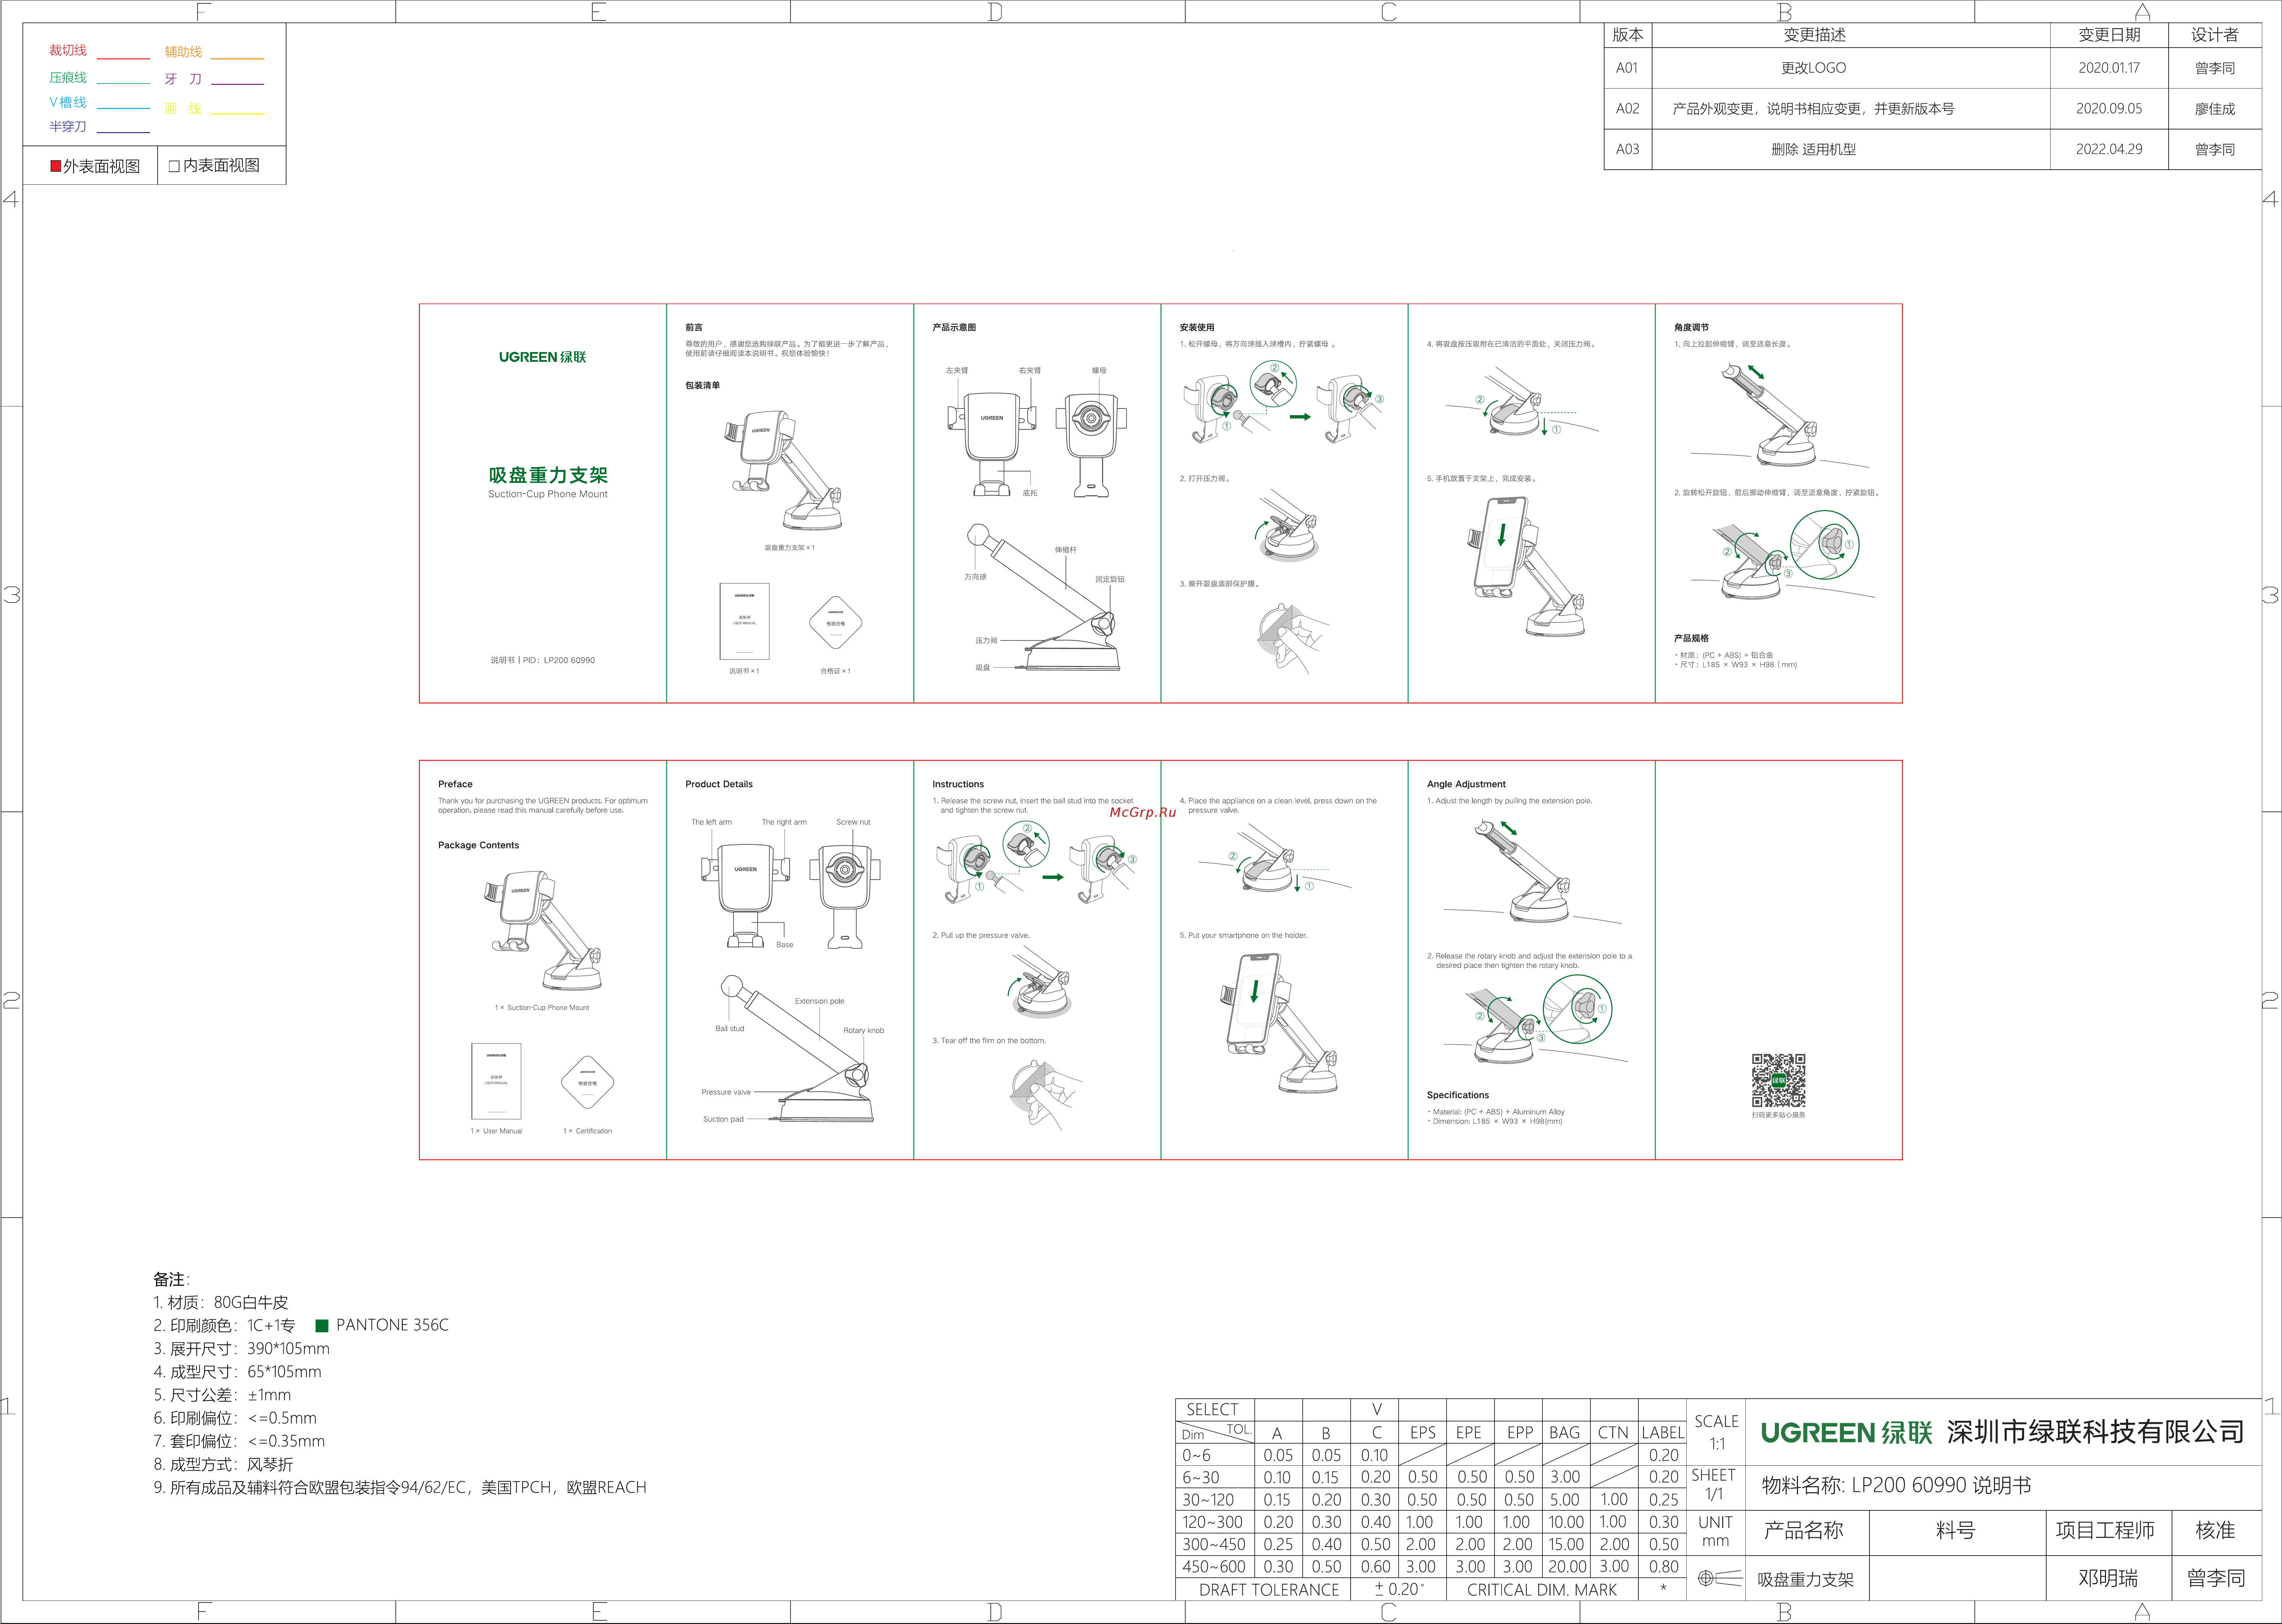Click the '说明书 | PID: LP200 60990' text
2282x1624 pixels.
tap(543, 660)
